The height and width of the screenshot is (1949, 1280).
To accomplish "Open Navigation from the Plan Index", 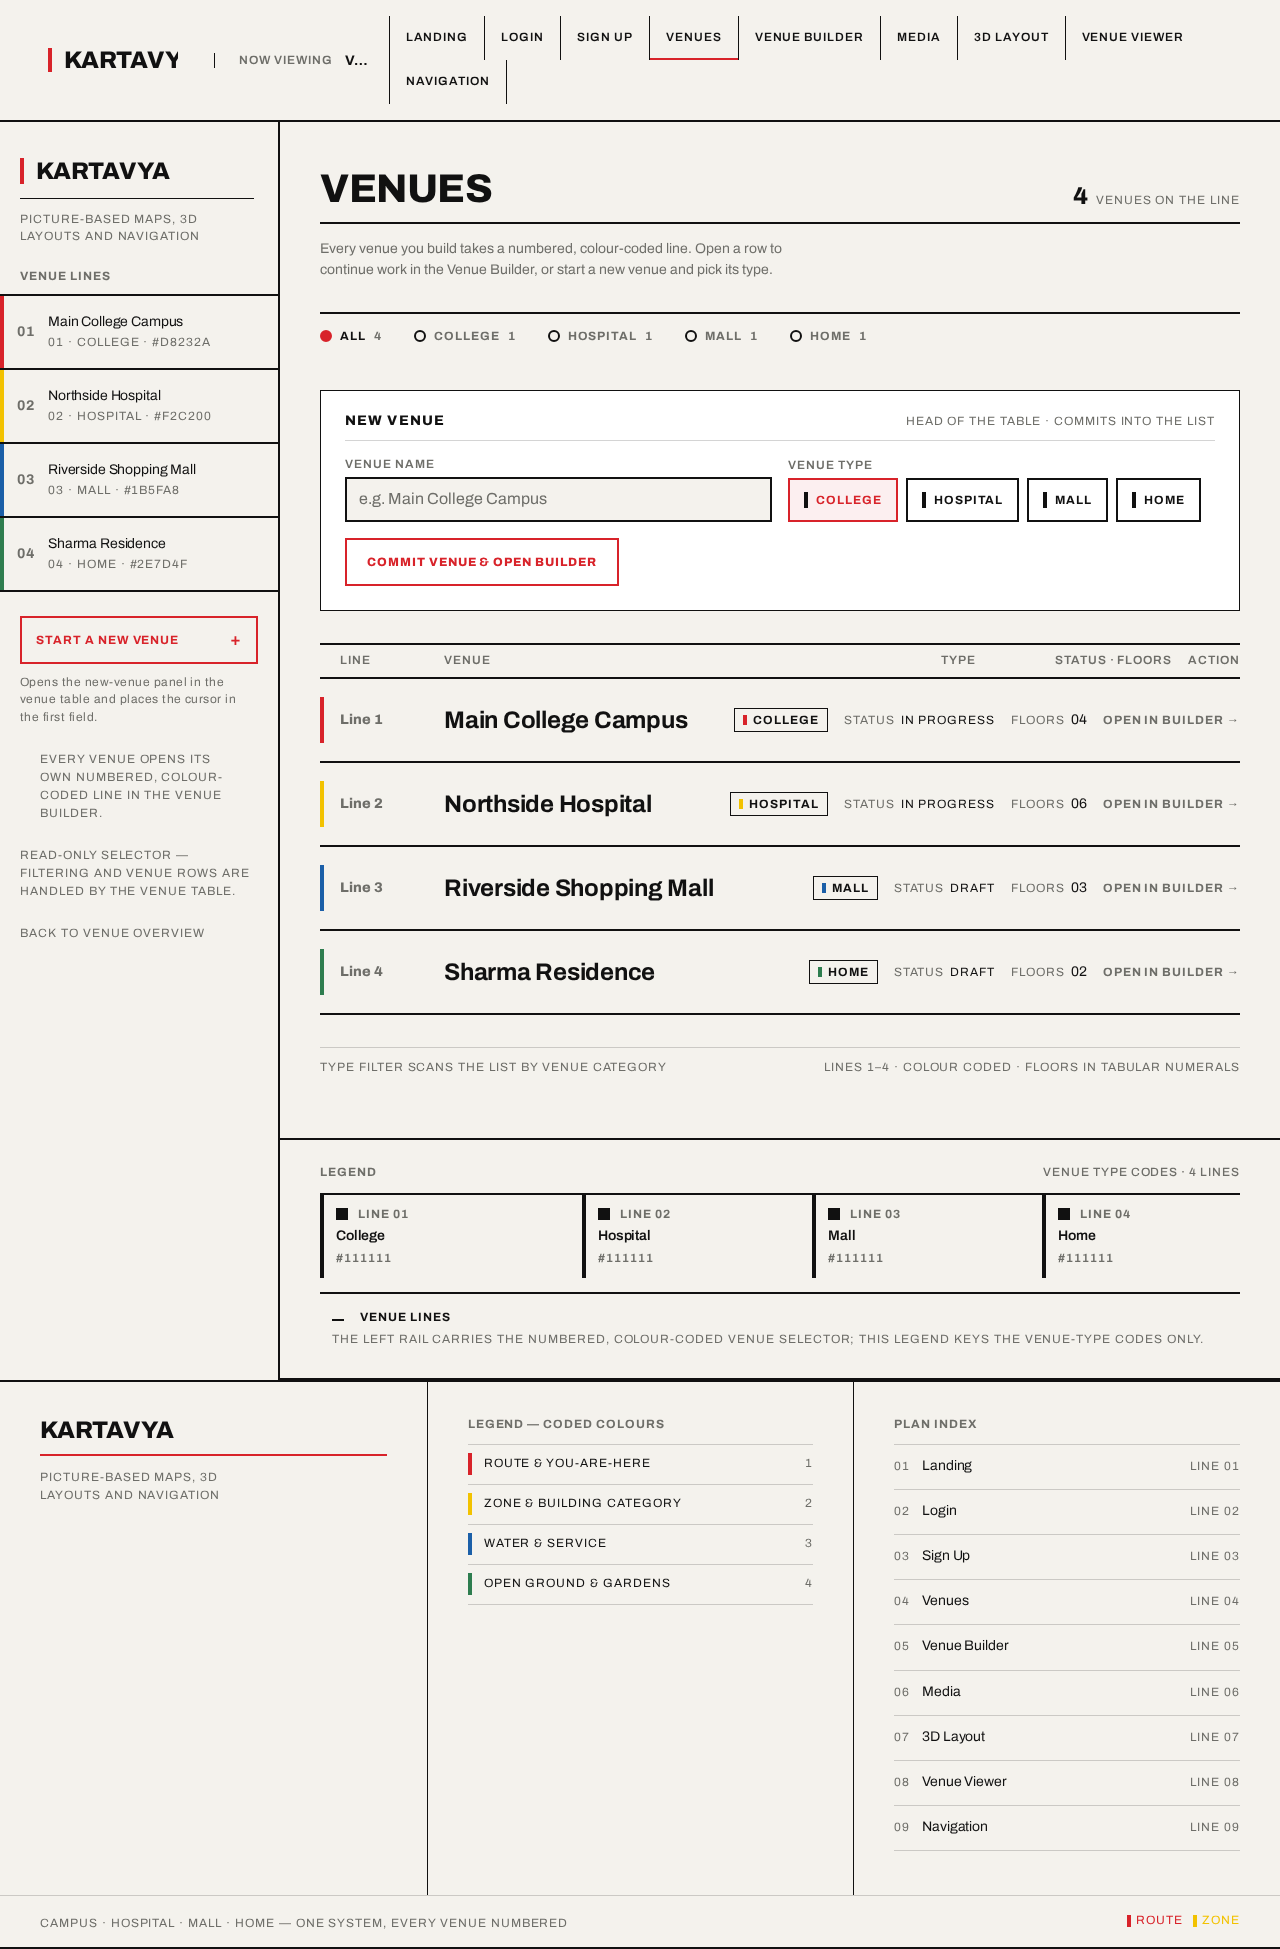I will click(1067, 1827).
